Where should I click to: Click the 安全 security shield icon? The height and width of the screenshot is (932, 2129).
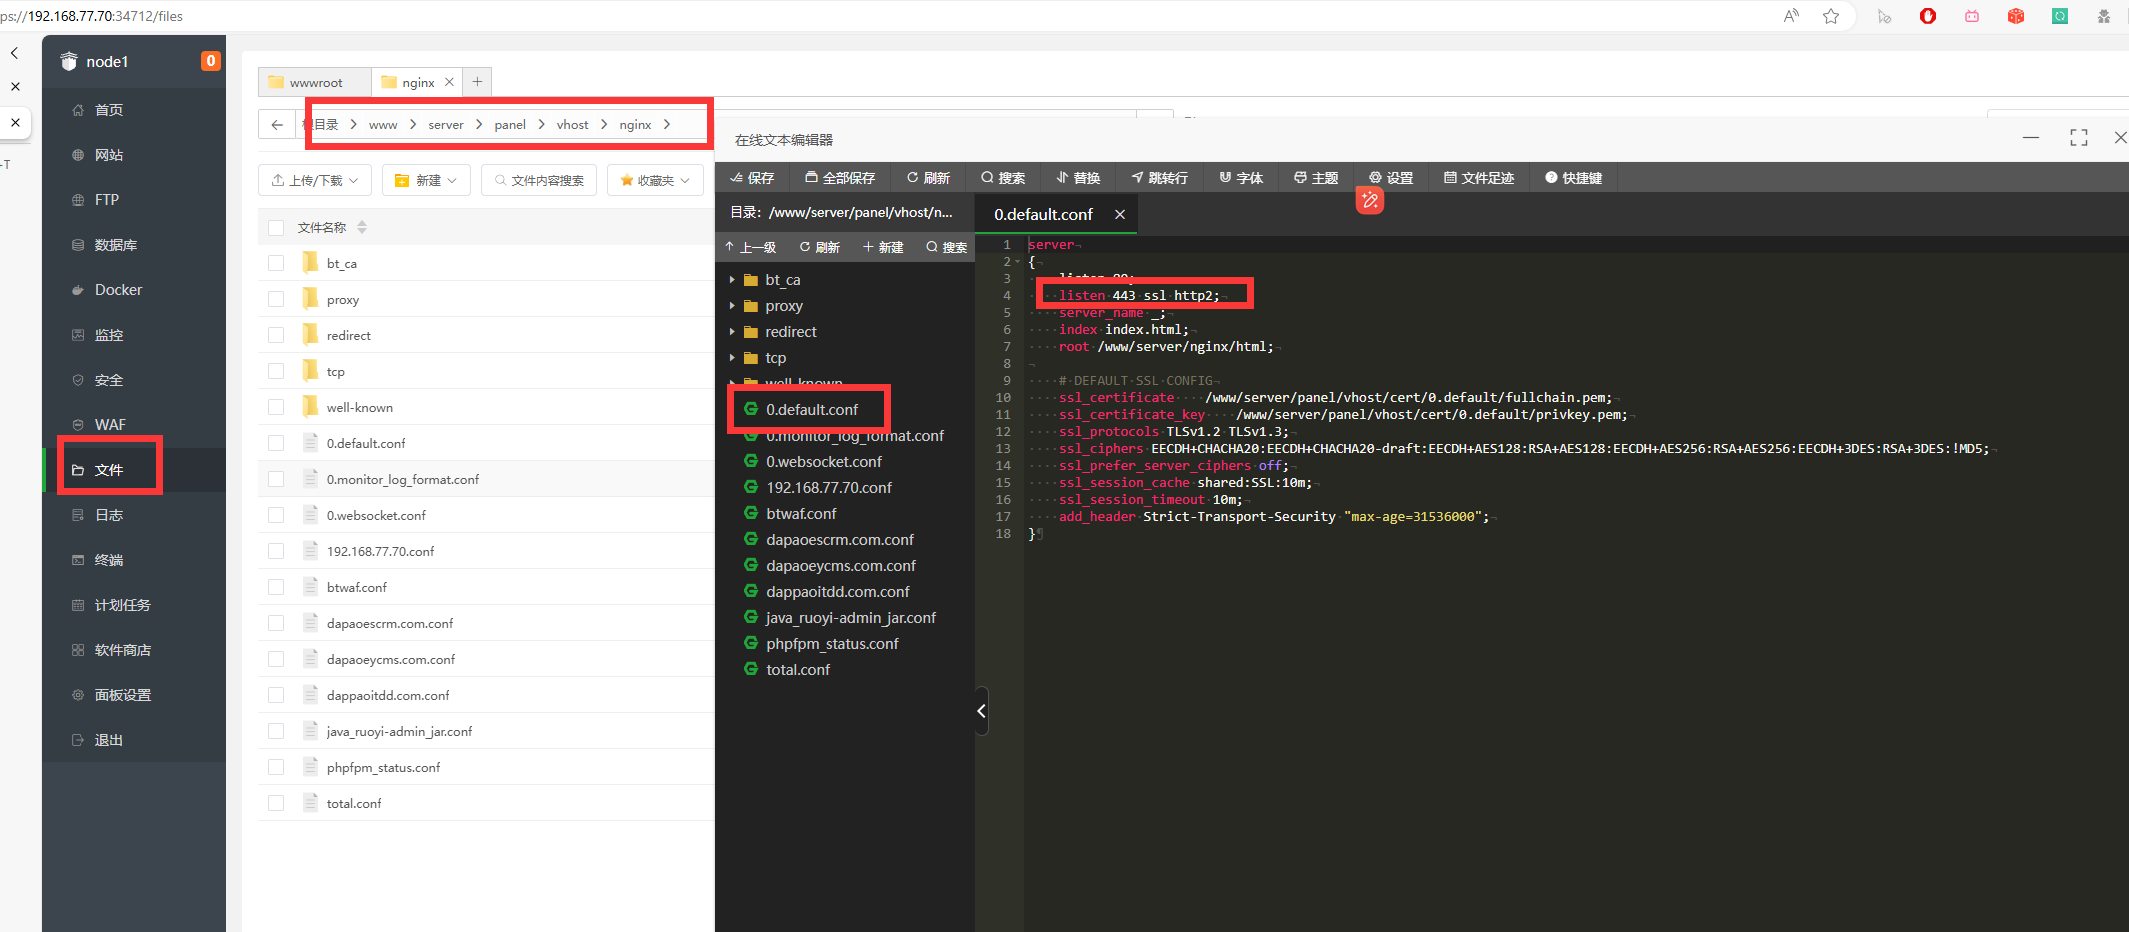[78, 380]
